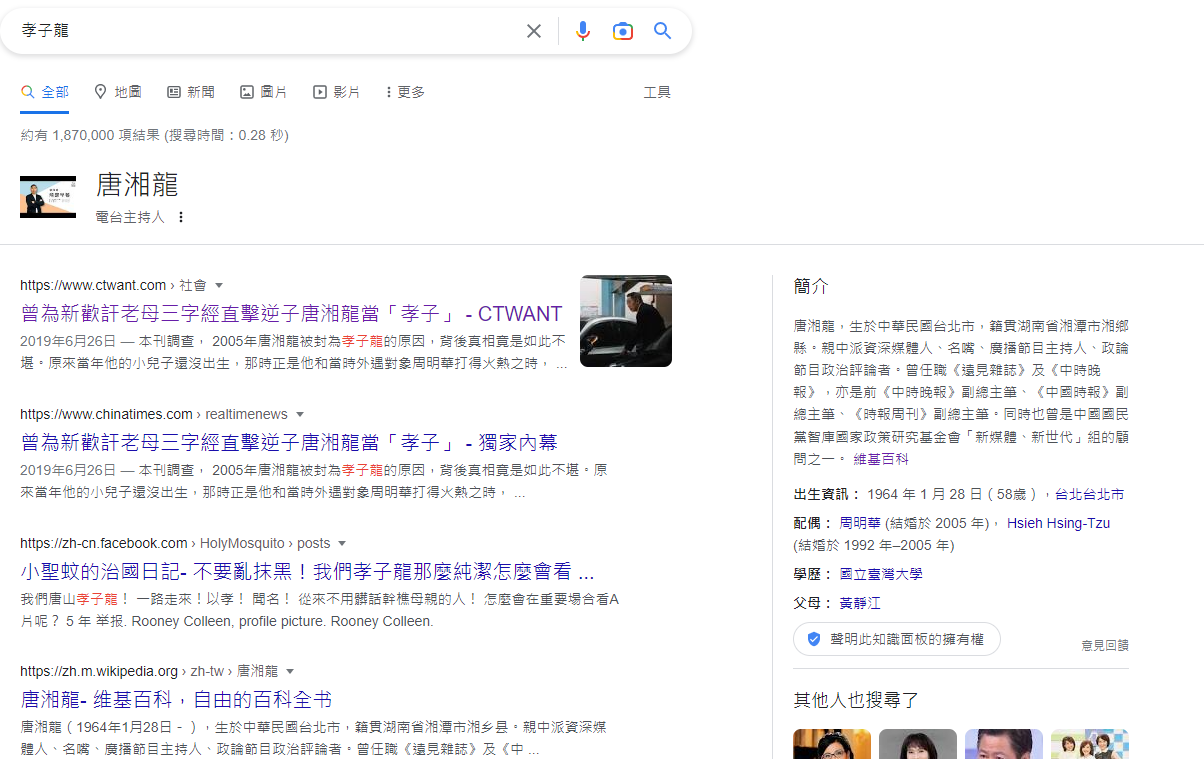Image resolution: width=1204 pixels, height=759 pixels.
Task: Click the shield icon for claiming the knowledge panel
Action: point(814,639)
